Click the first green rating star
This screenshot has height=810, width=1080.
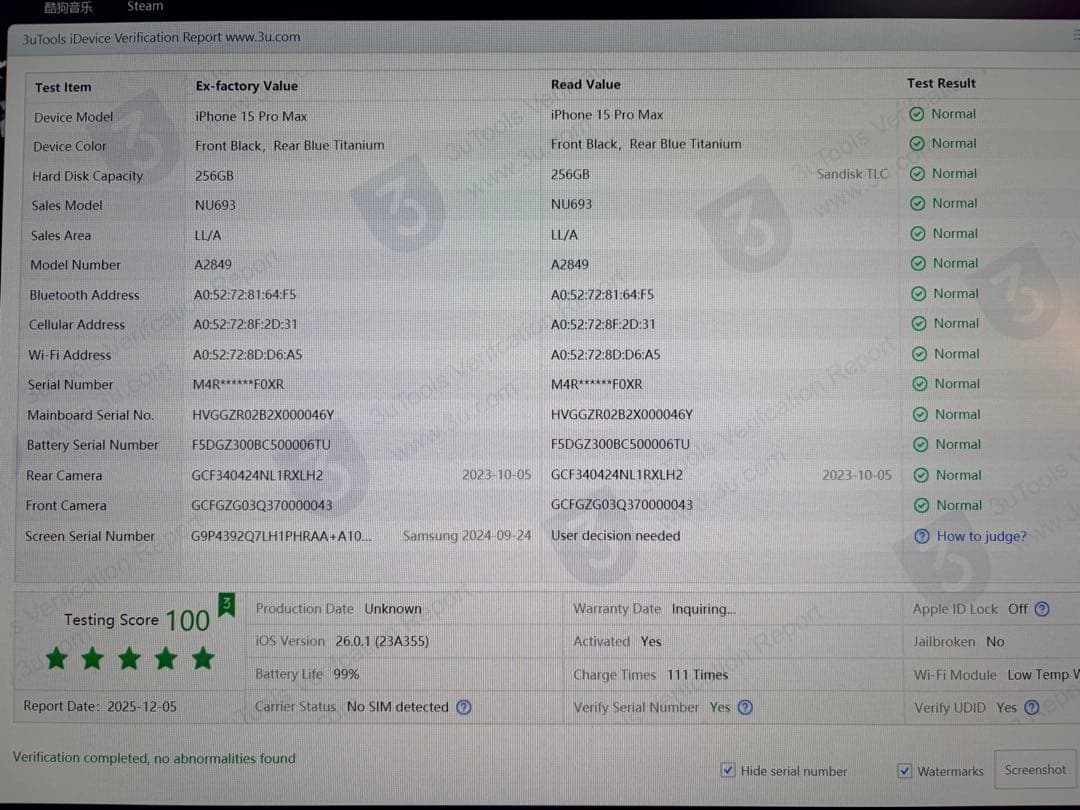[x=56, y=658]
